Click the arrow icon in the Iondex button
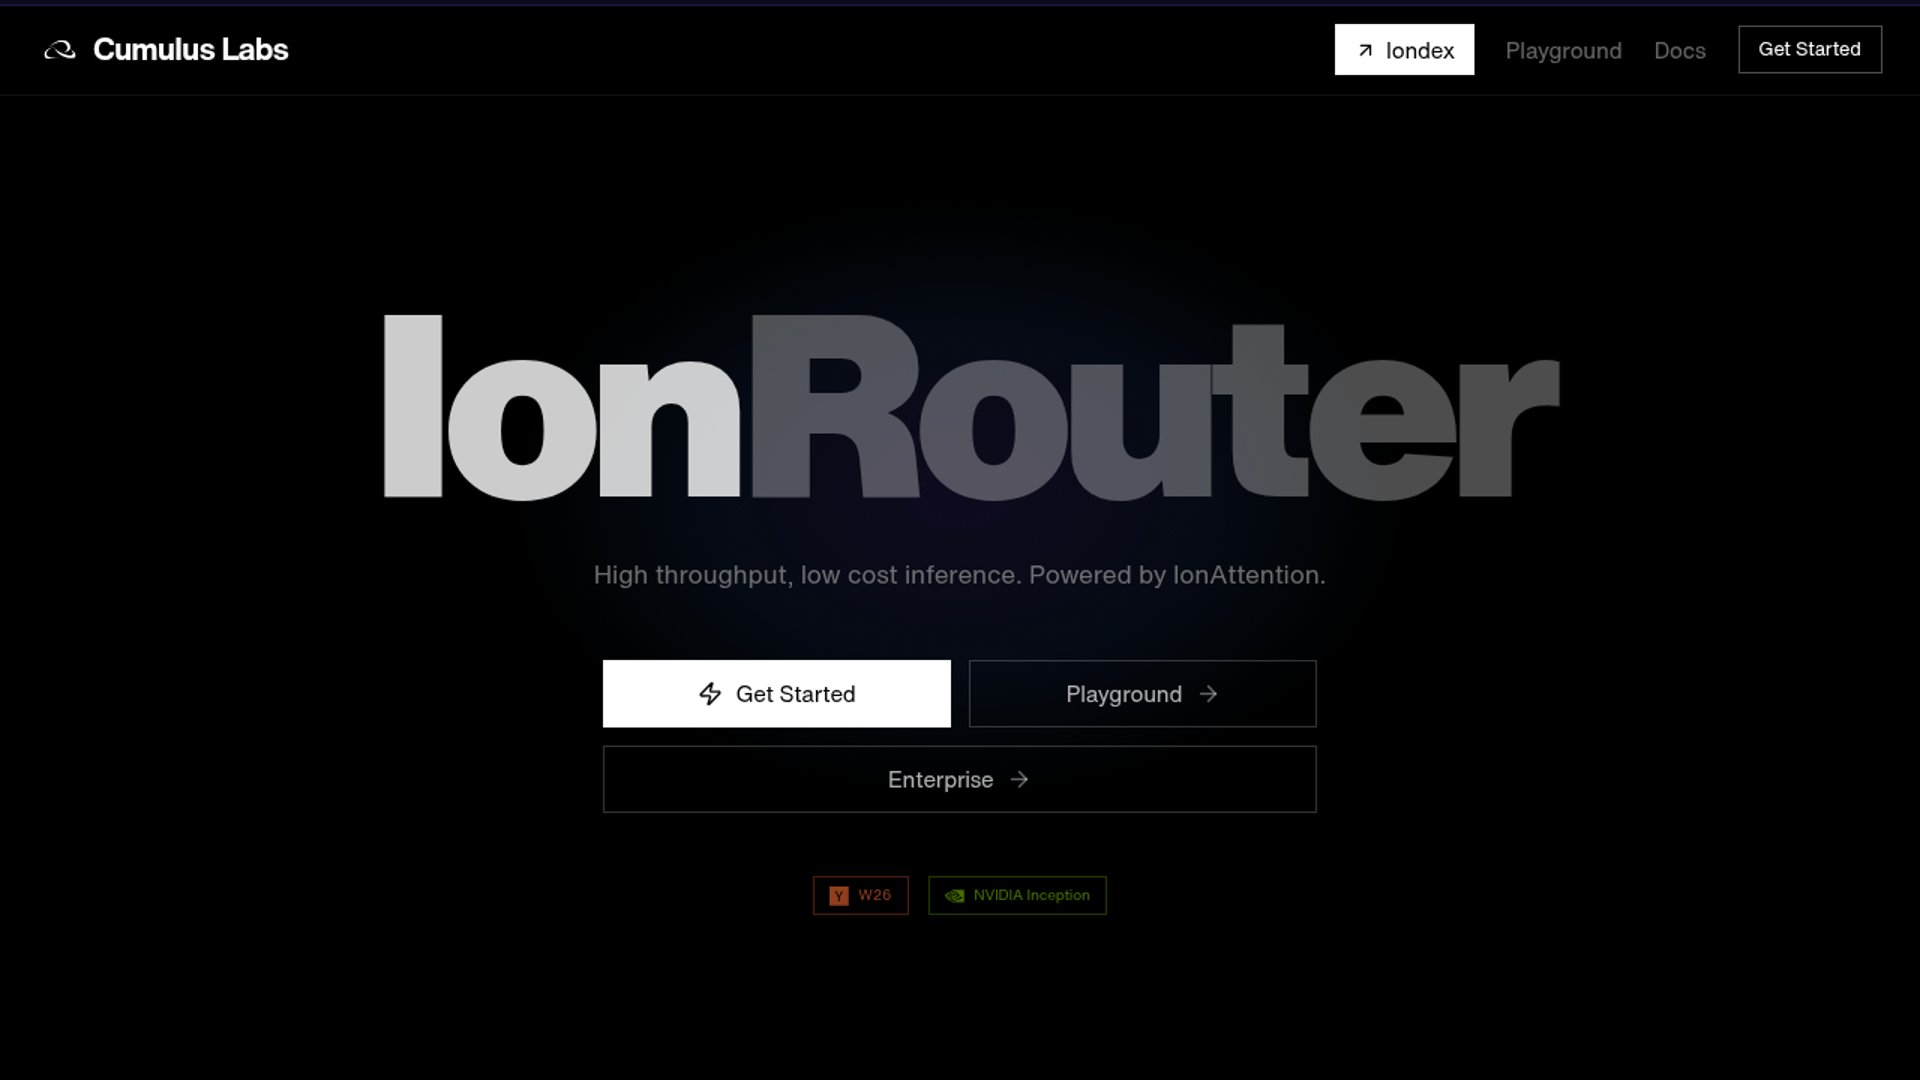 coord(1365,50)
